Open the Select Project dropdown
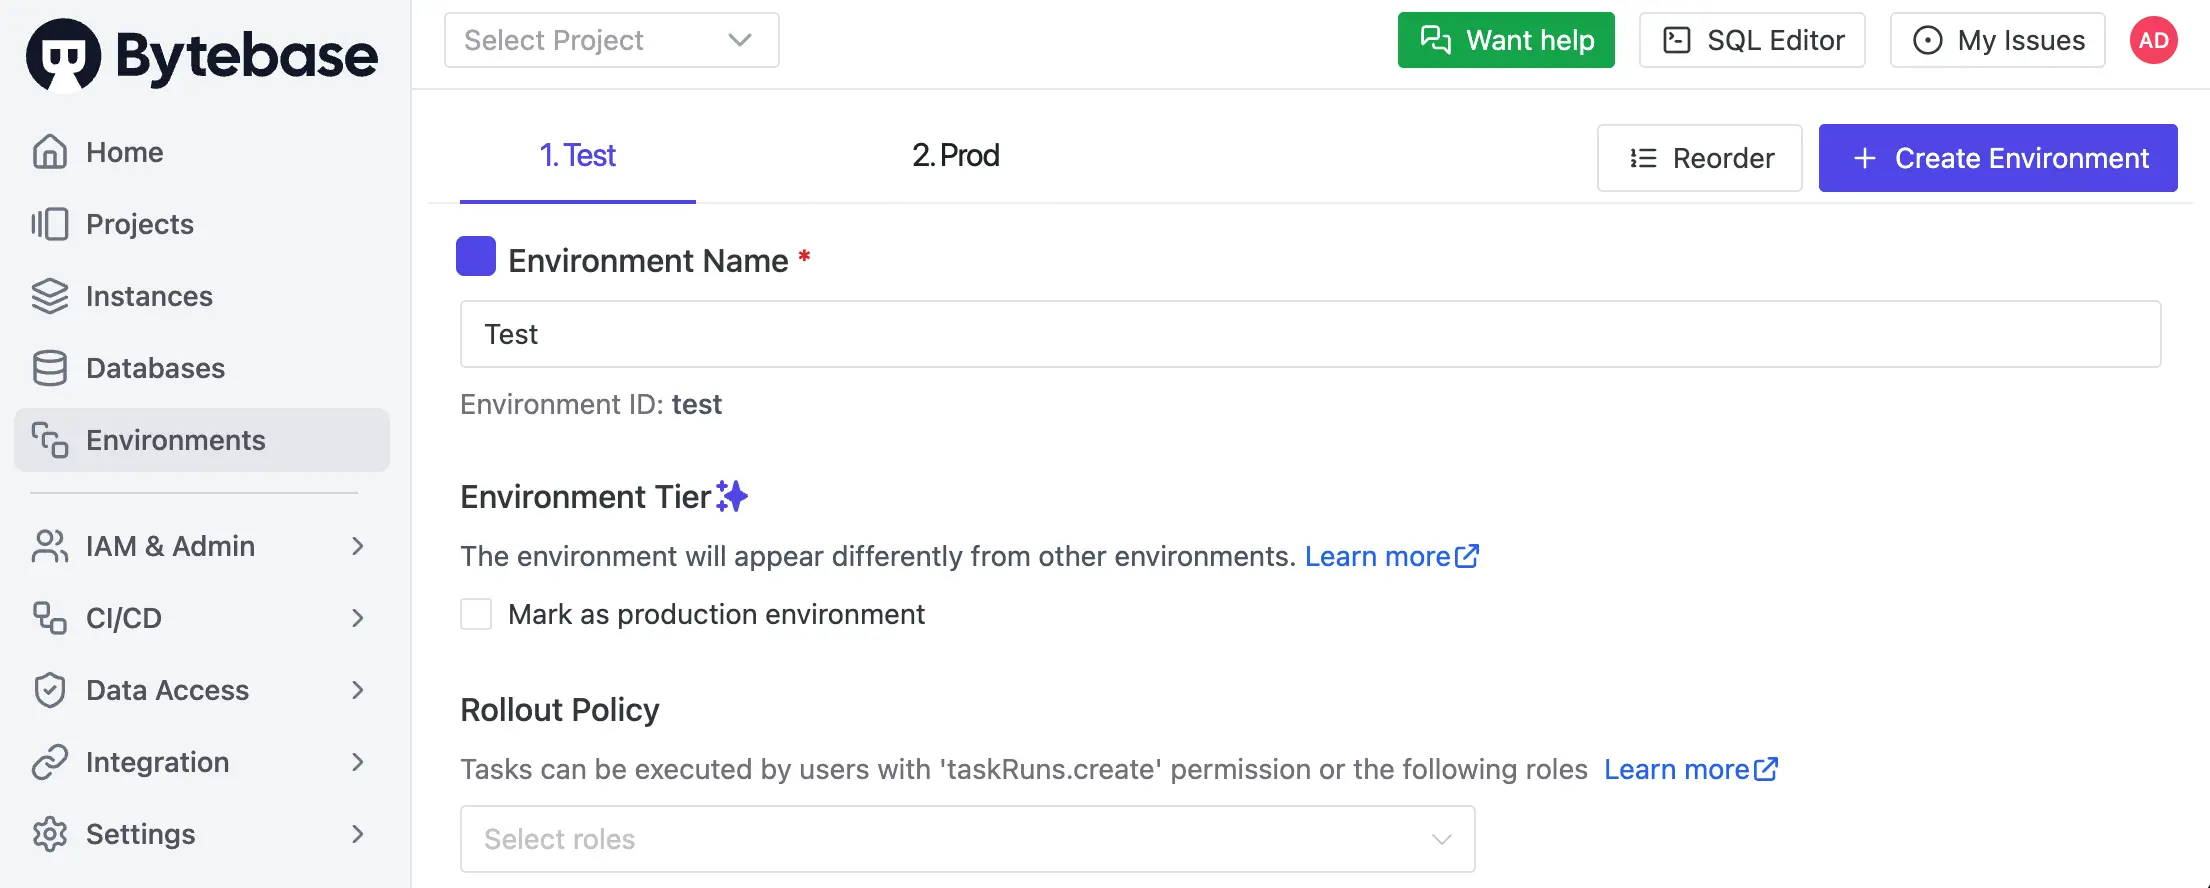The width and height of the screenshot is (2210, 888). pyautogui.click(x=611, y=40)
